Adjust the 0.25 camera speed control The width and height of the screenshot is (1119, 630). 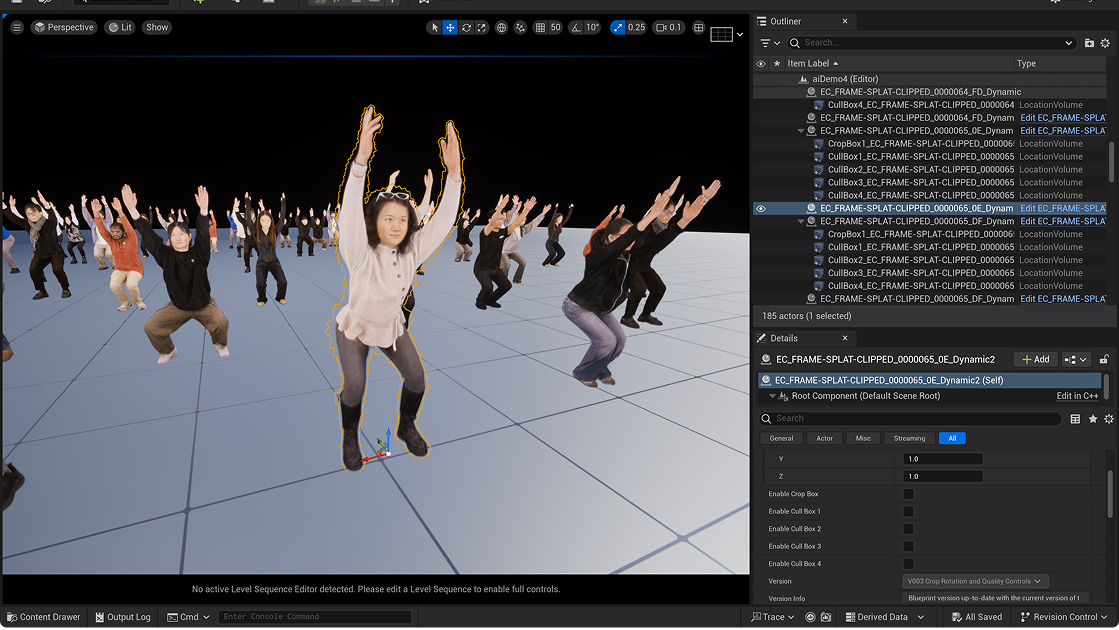tap(638, 27)
